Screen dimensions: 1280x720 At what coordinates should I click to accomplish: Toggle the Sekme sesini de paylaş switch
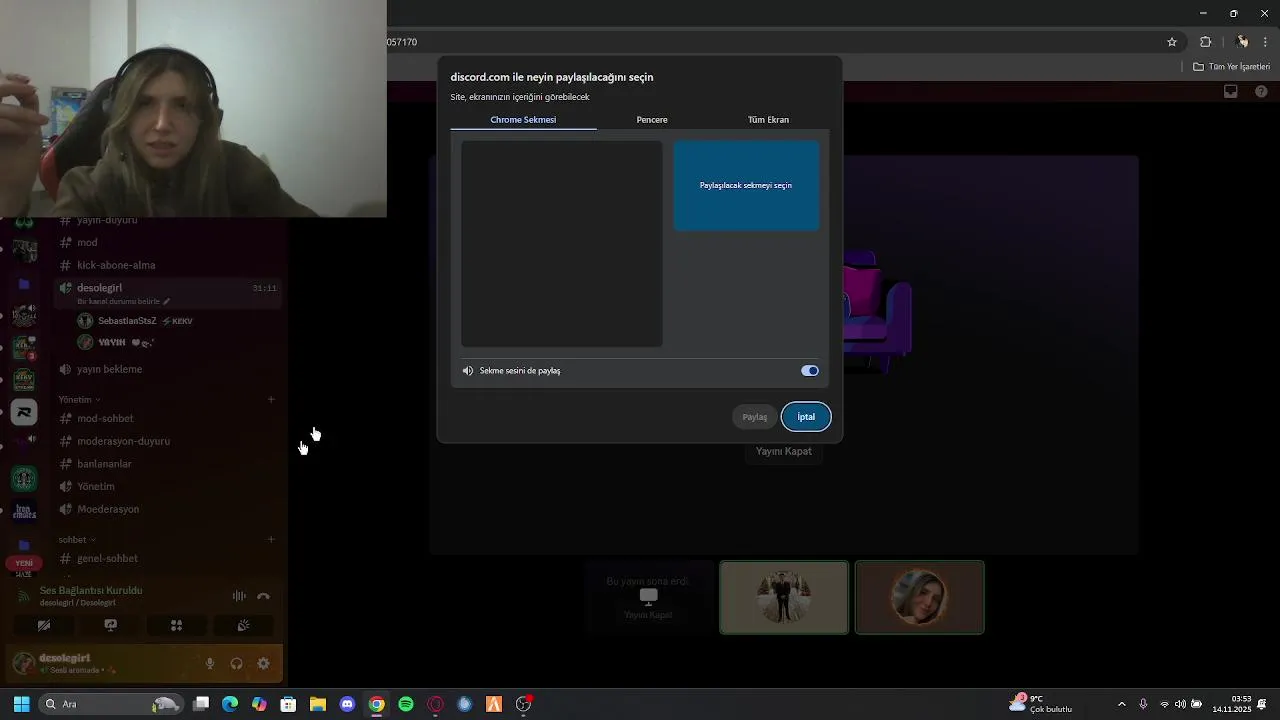coord(810,371)
